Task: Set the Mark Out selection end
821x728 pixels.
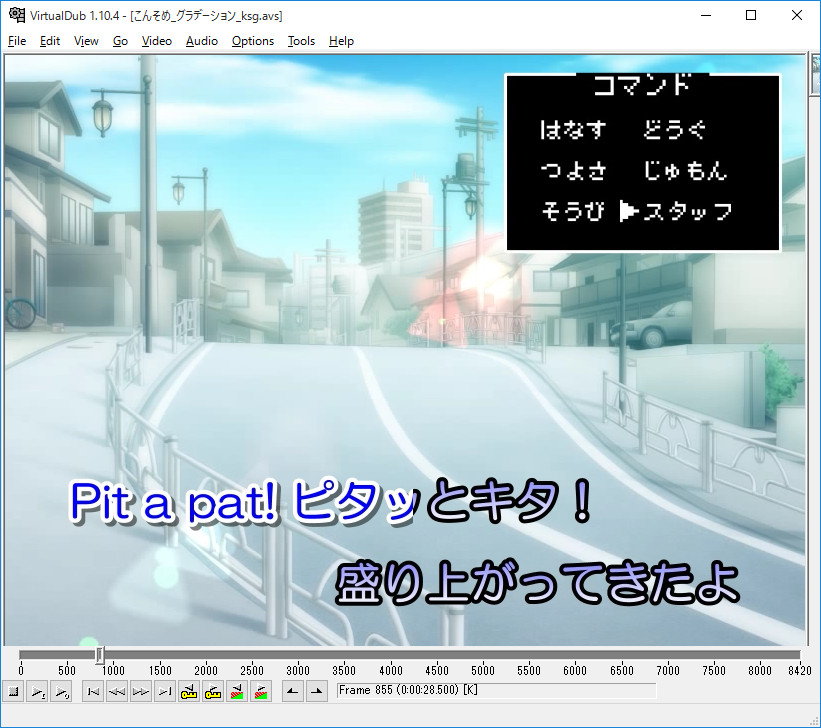Action: pos(317,691)
